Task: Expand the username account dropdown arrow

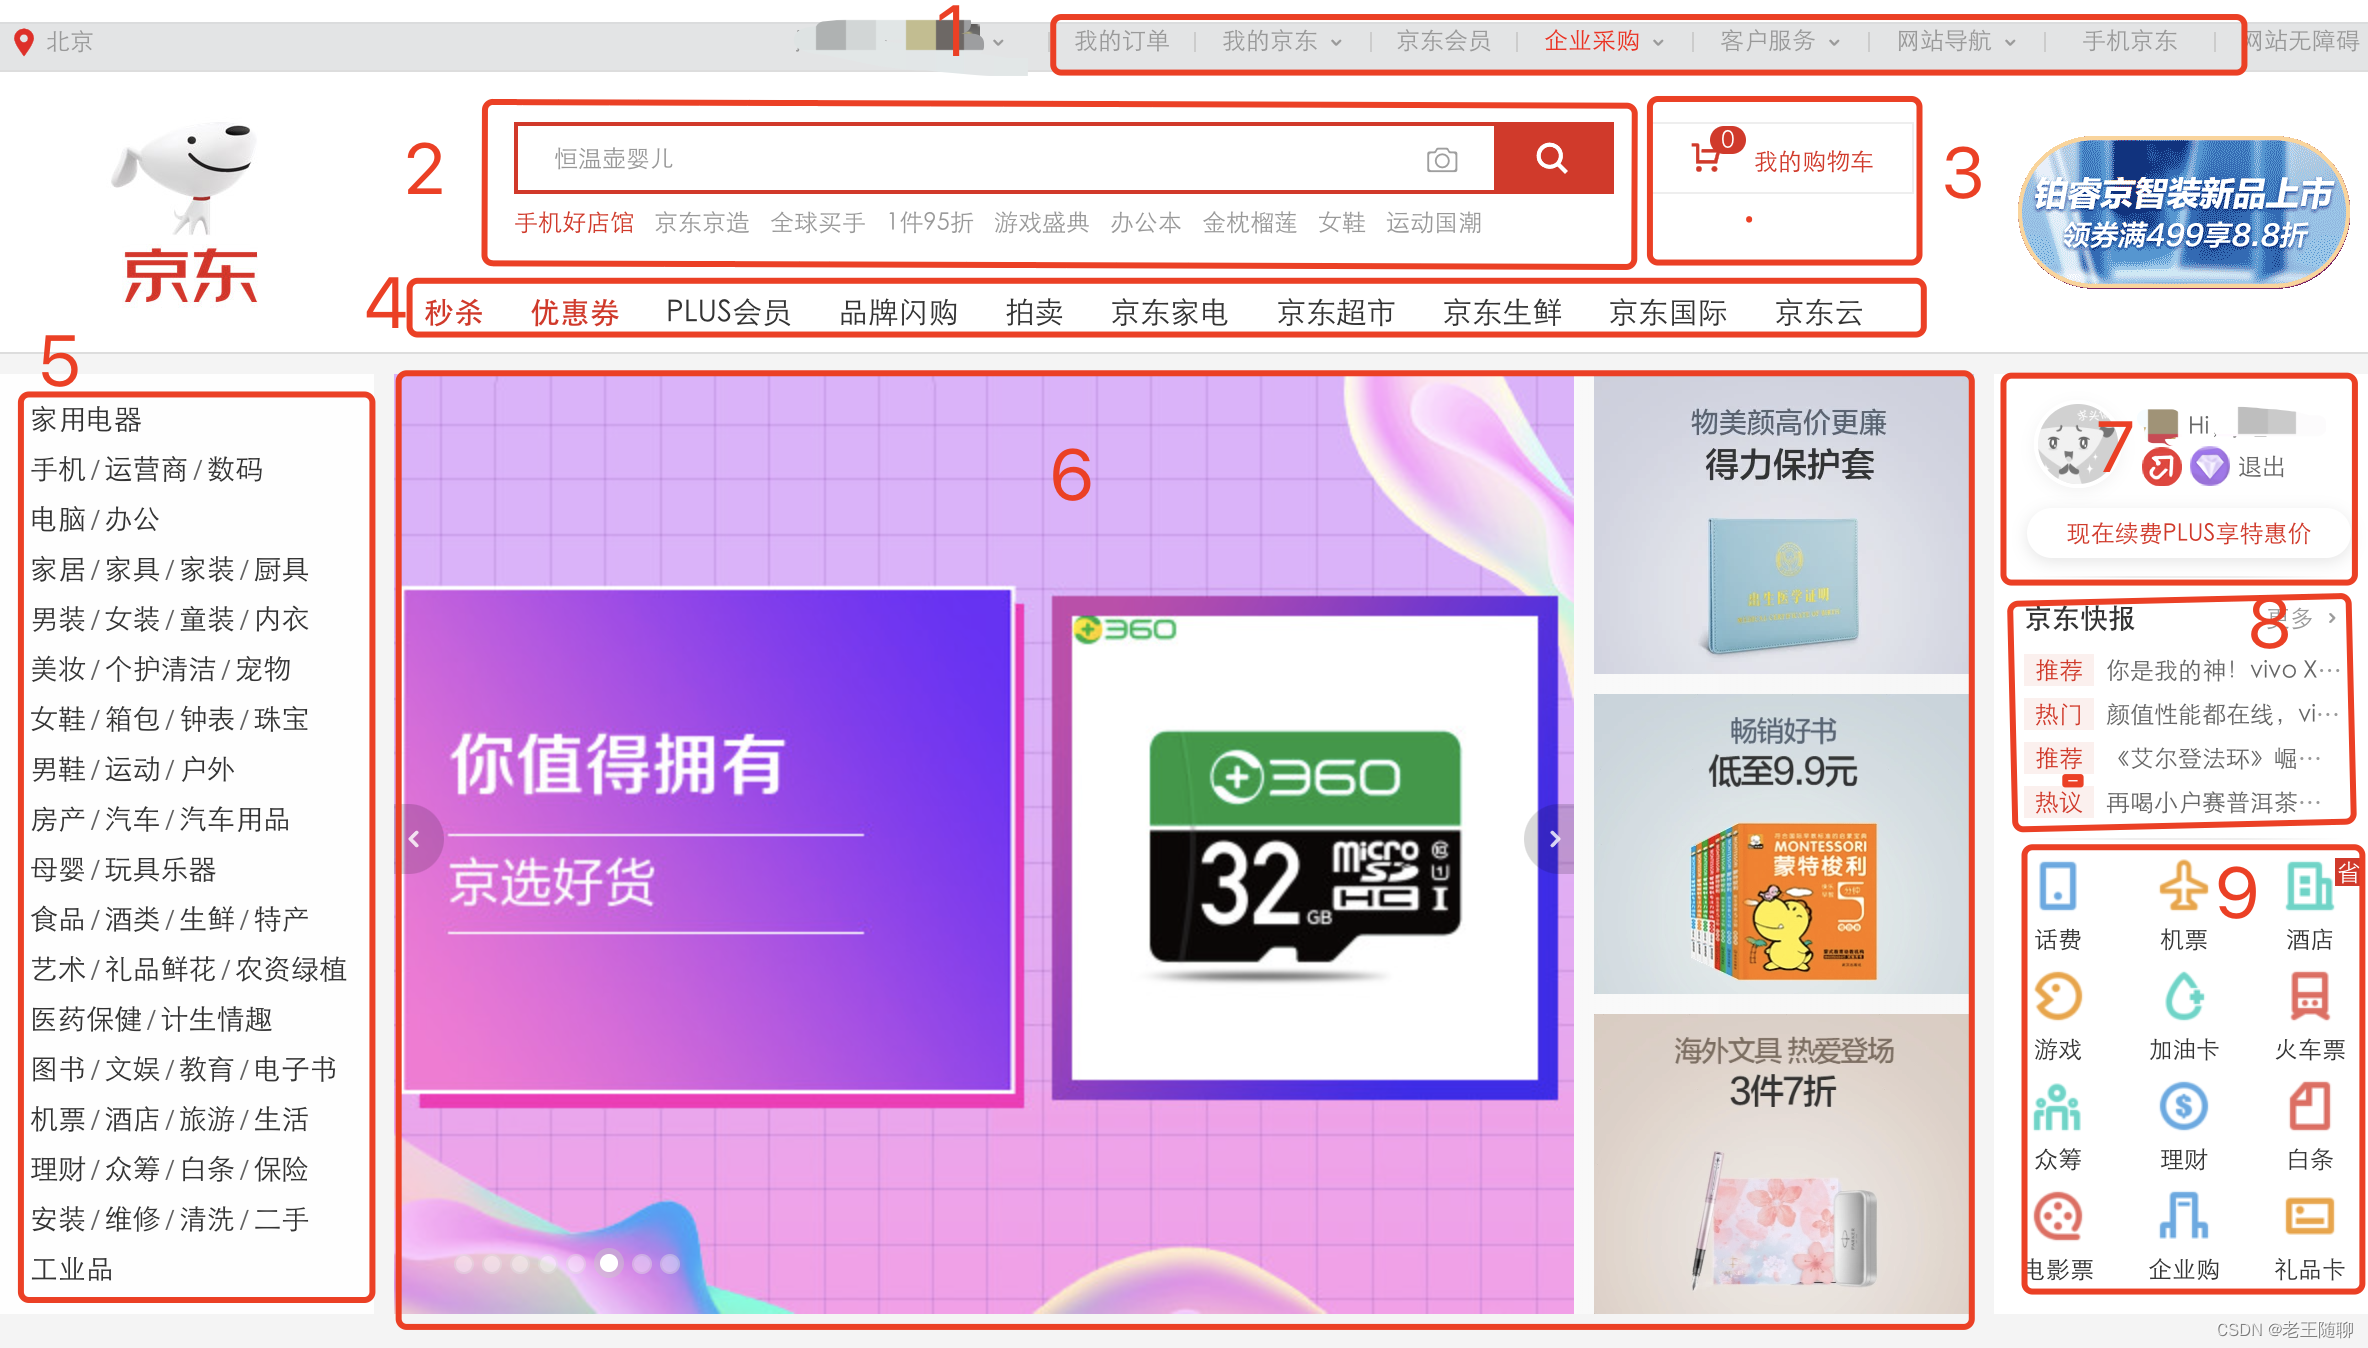Action: [998, 42]
